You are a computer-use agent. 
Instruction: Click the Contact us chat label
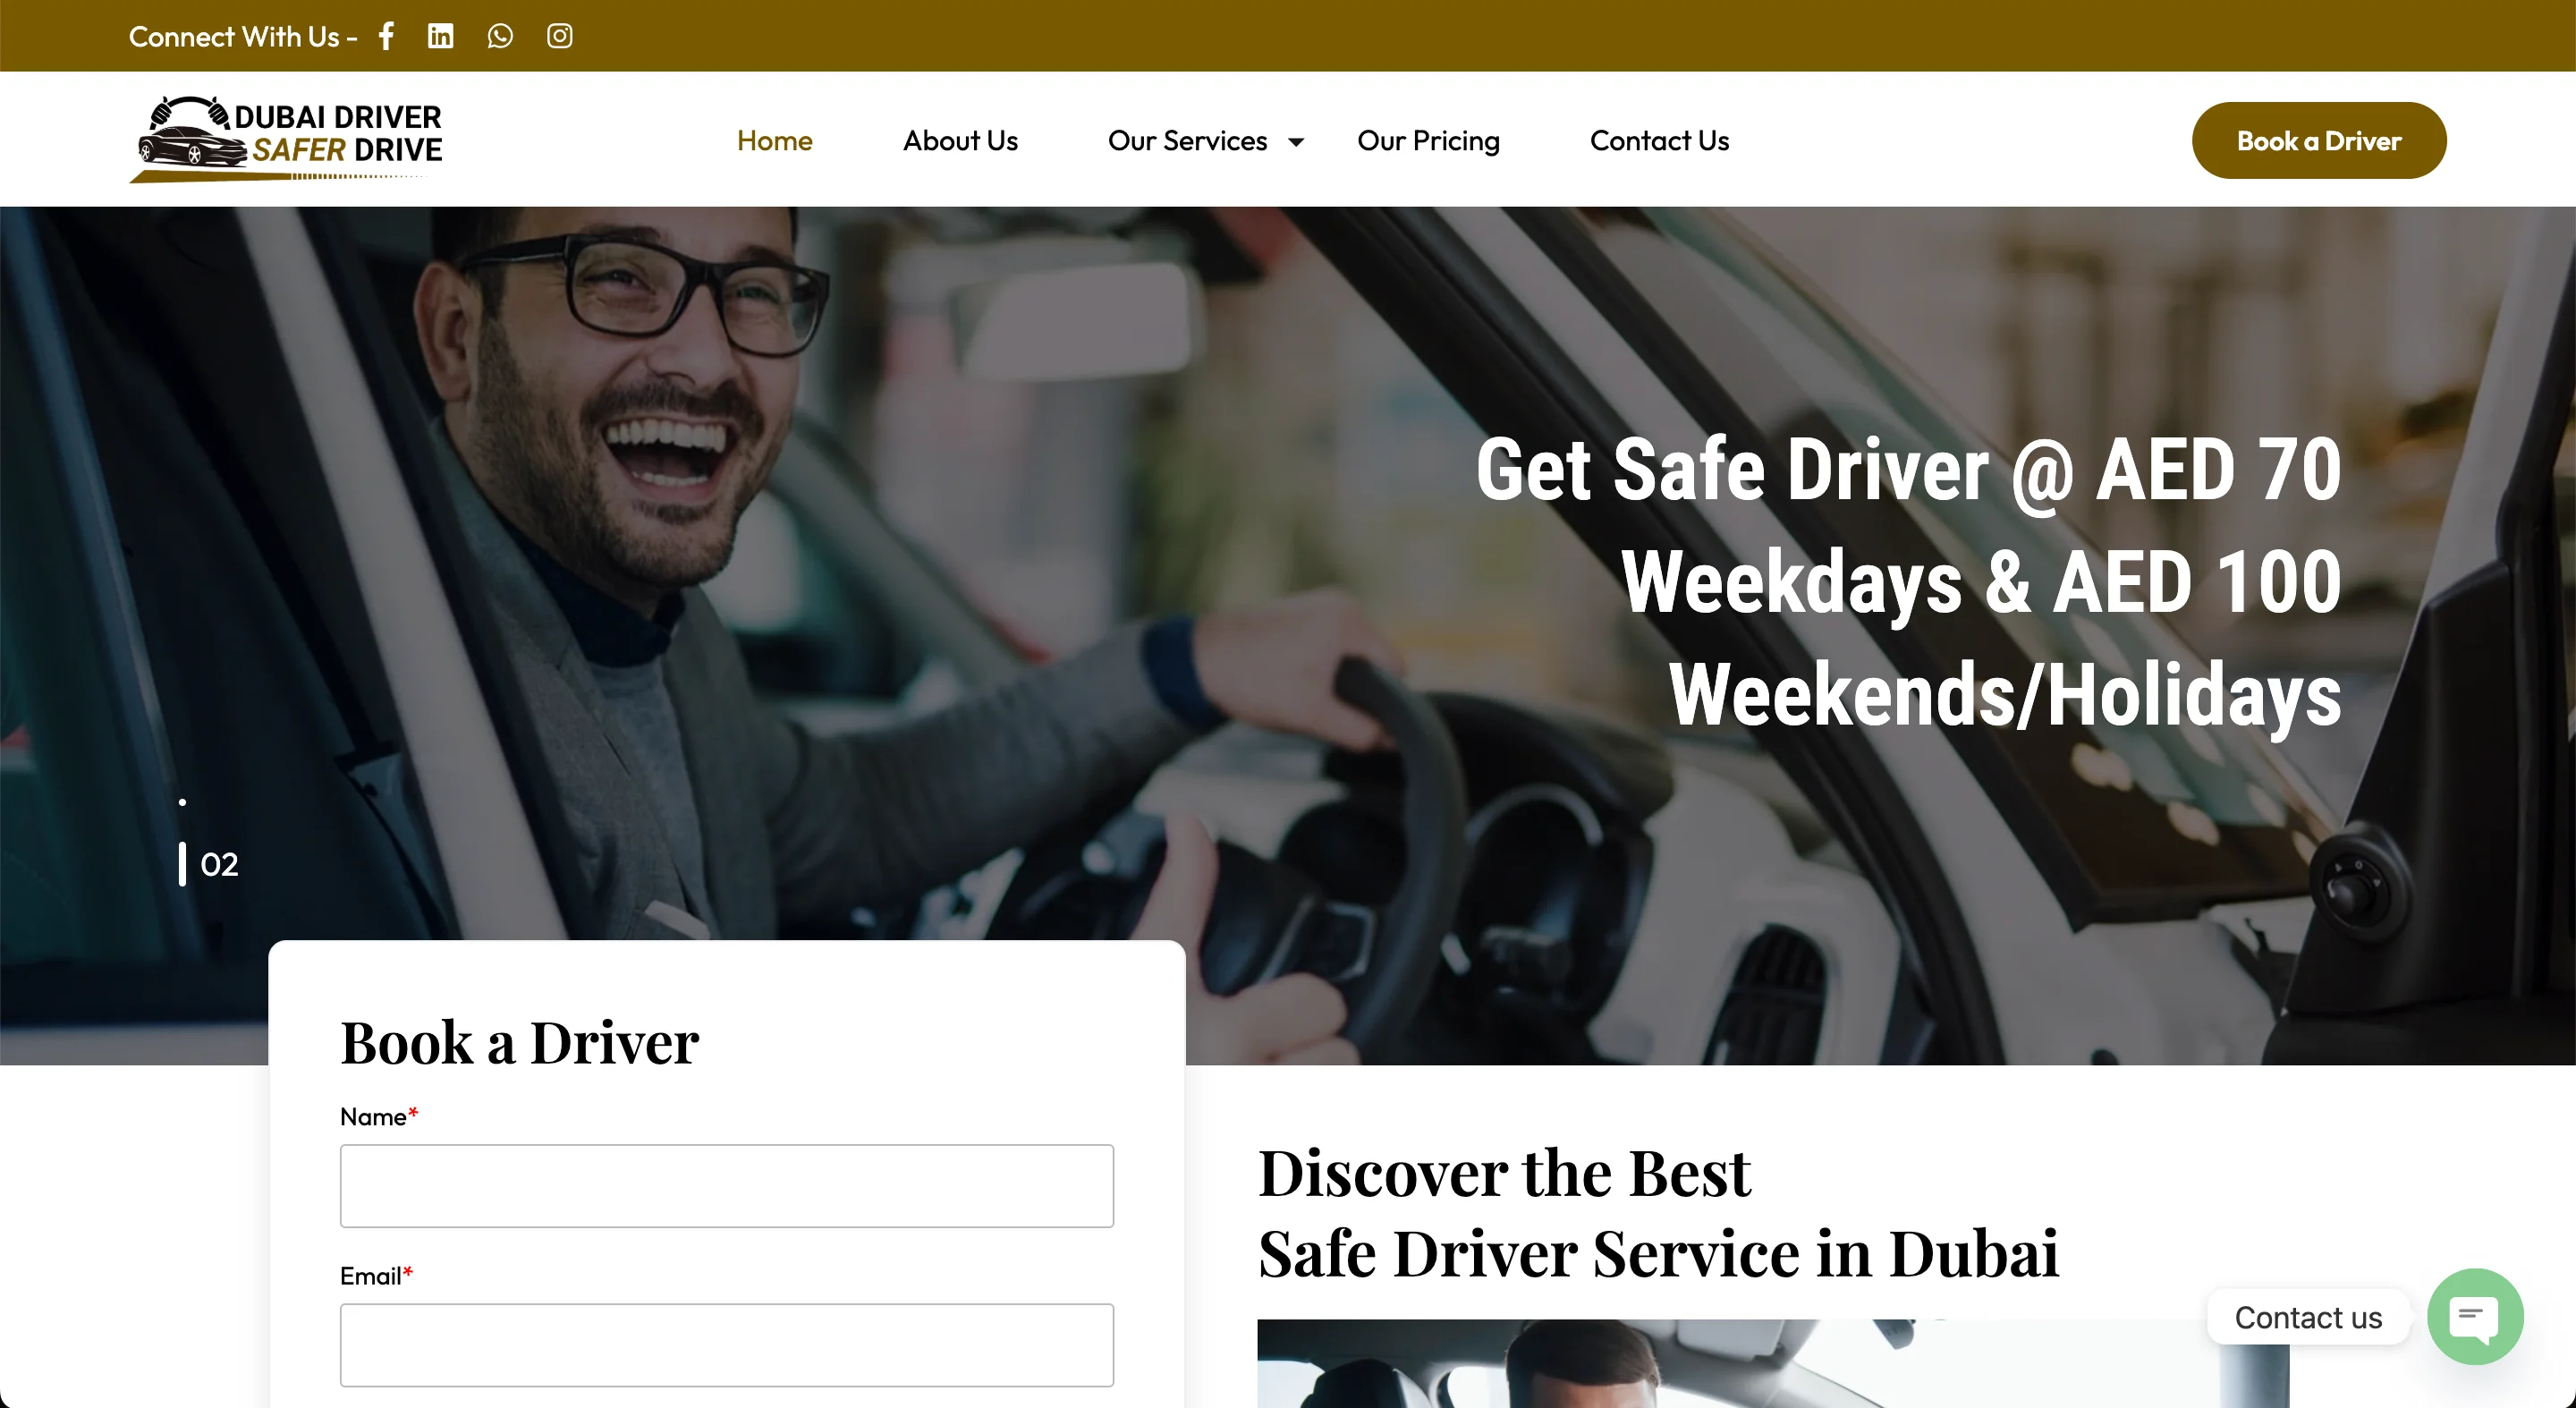pyautogui.click(x=2308, y=1317)
